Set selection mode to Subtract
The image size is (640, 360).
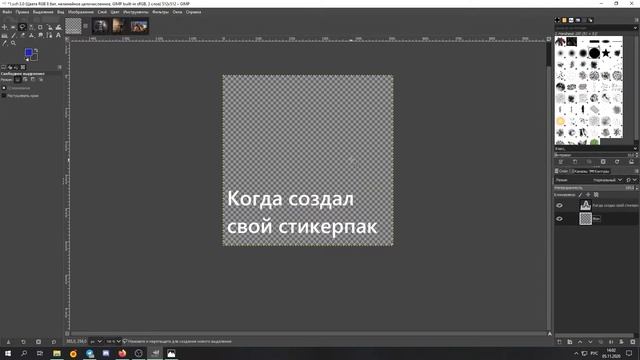pyautogui.click(x=33, y=80)
